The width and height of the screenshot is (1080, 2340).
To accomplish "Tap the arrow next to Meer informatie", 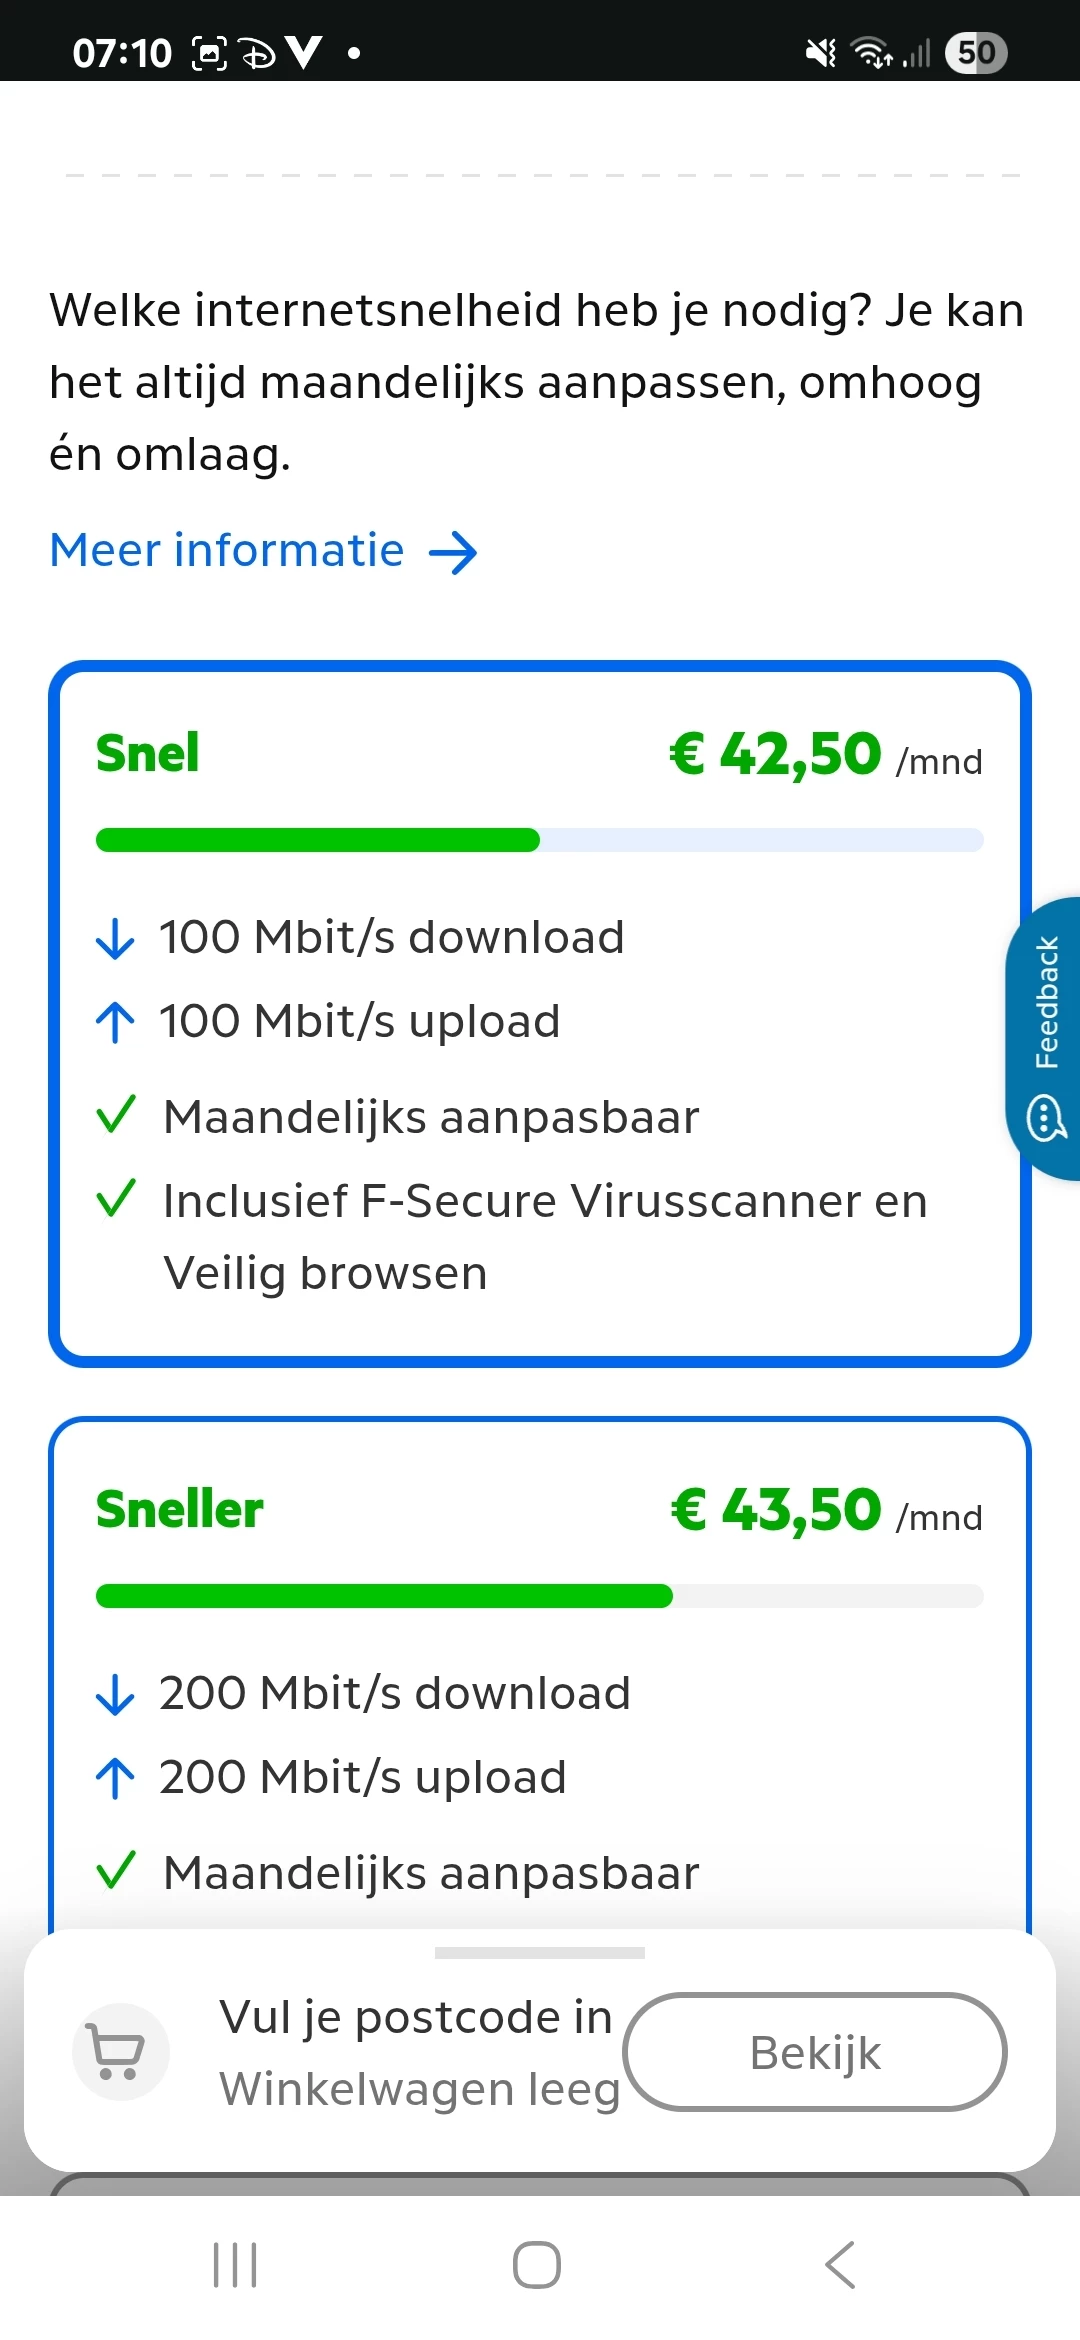I will click(453, 552).
